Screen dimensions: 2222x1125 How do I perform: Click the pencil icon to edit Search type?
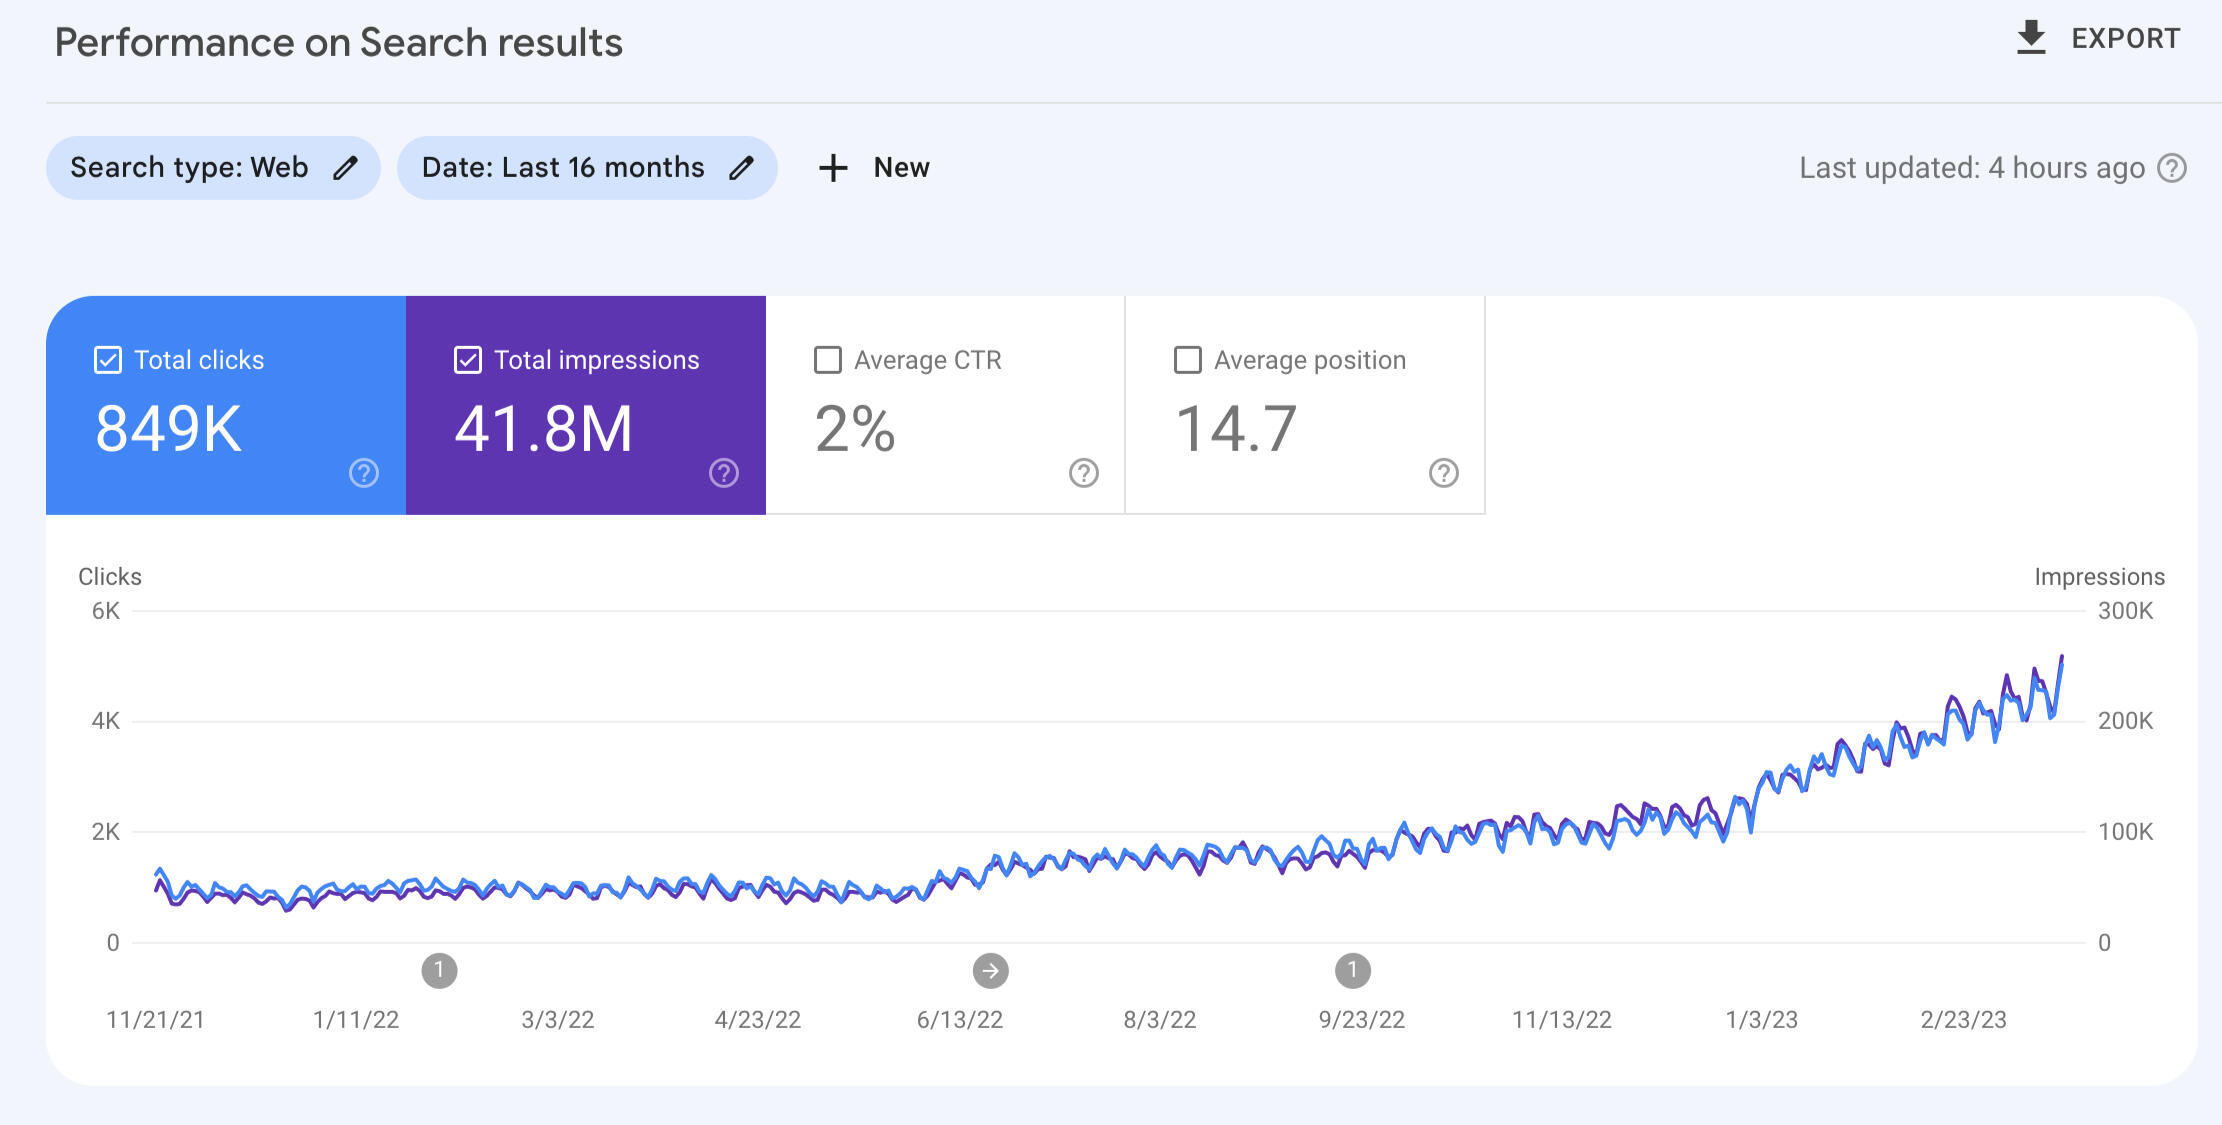[345, 168]
